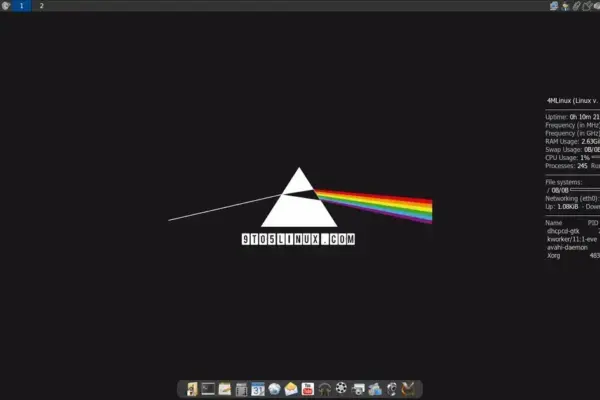
Task: Click the network computer tray icon
Action: tap(554, 6)
